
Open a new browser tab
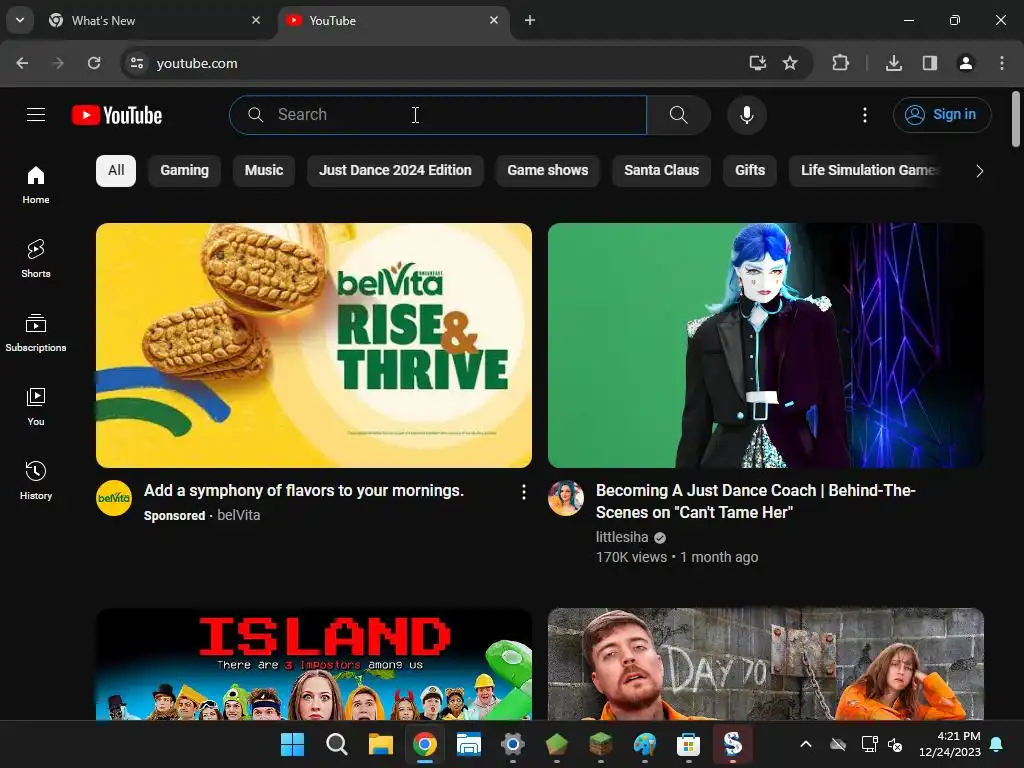click(x=530, y=20)
